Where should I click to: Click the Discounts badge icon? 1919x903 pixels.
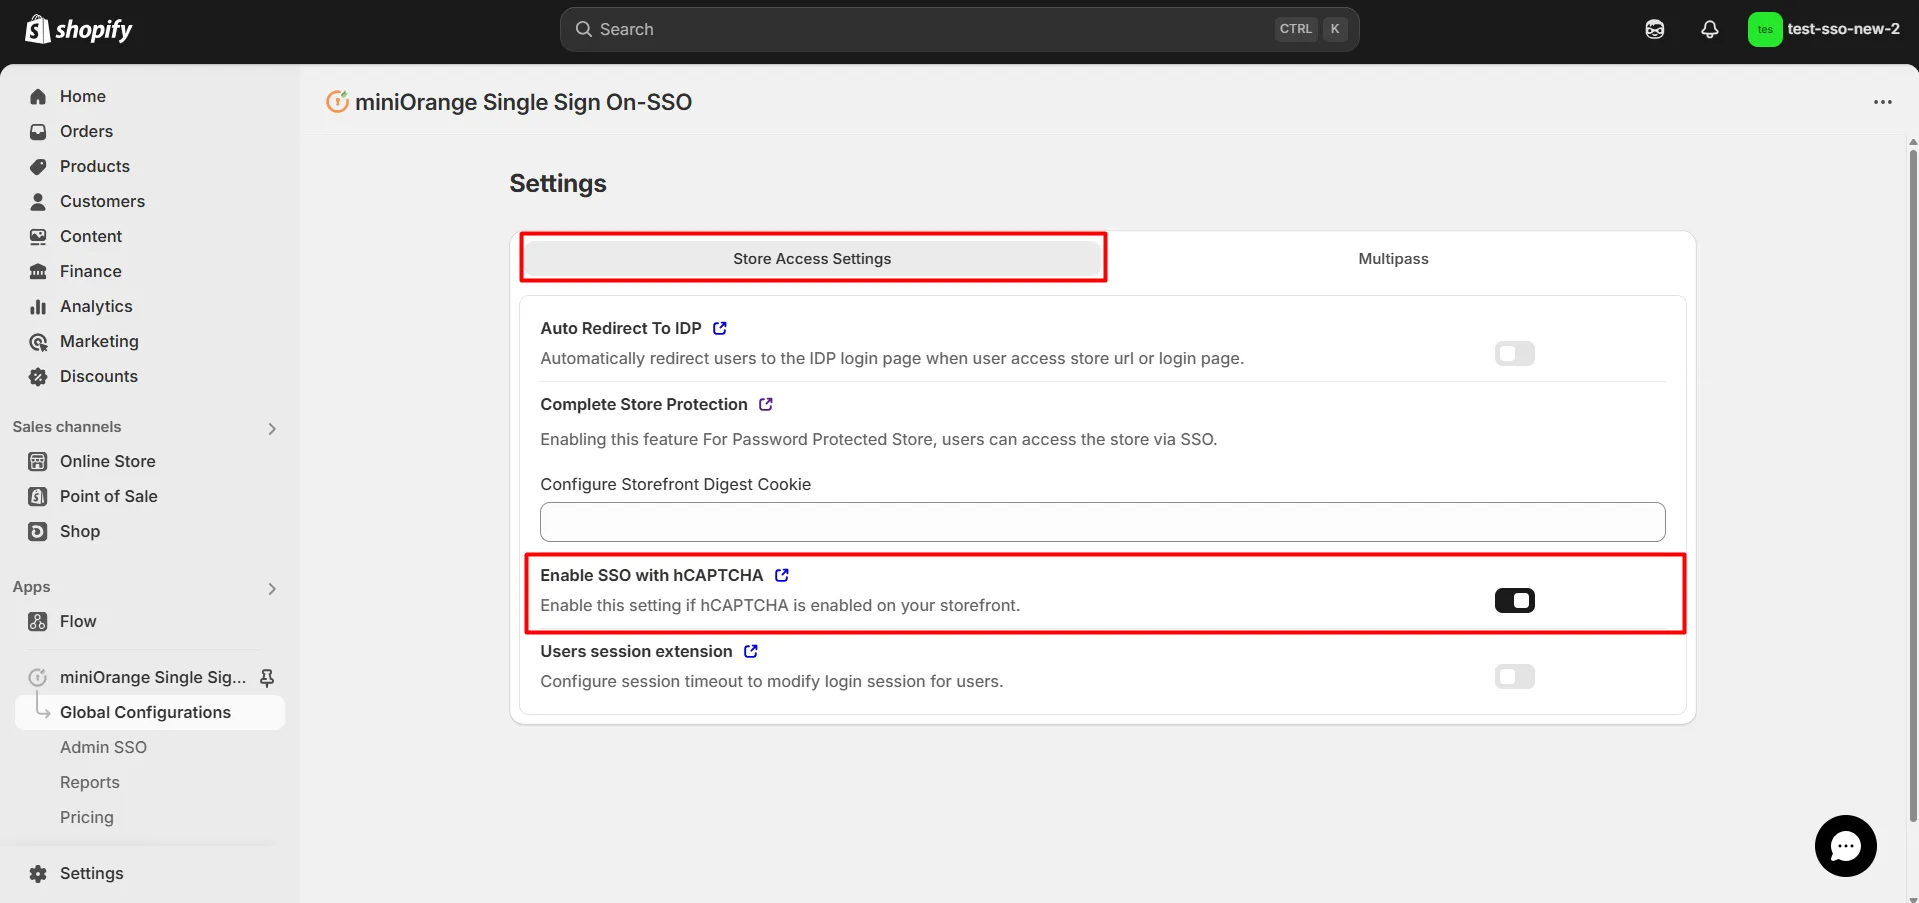coord(38,377)
